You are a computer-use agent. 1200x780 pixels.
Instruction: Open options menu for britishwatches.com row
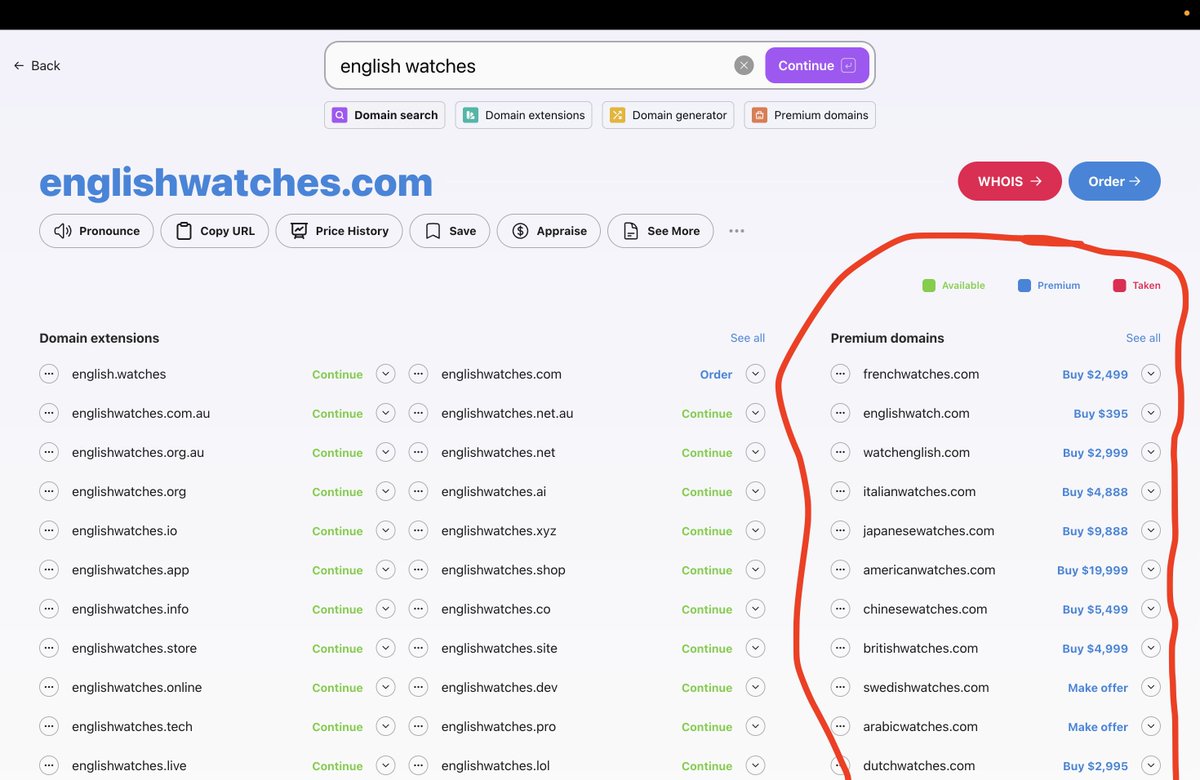coord(840,648)
